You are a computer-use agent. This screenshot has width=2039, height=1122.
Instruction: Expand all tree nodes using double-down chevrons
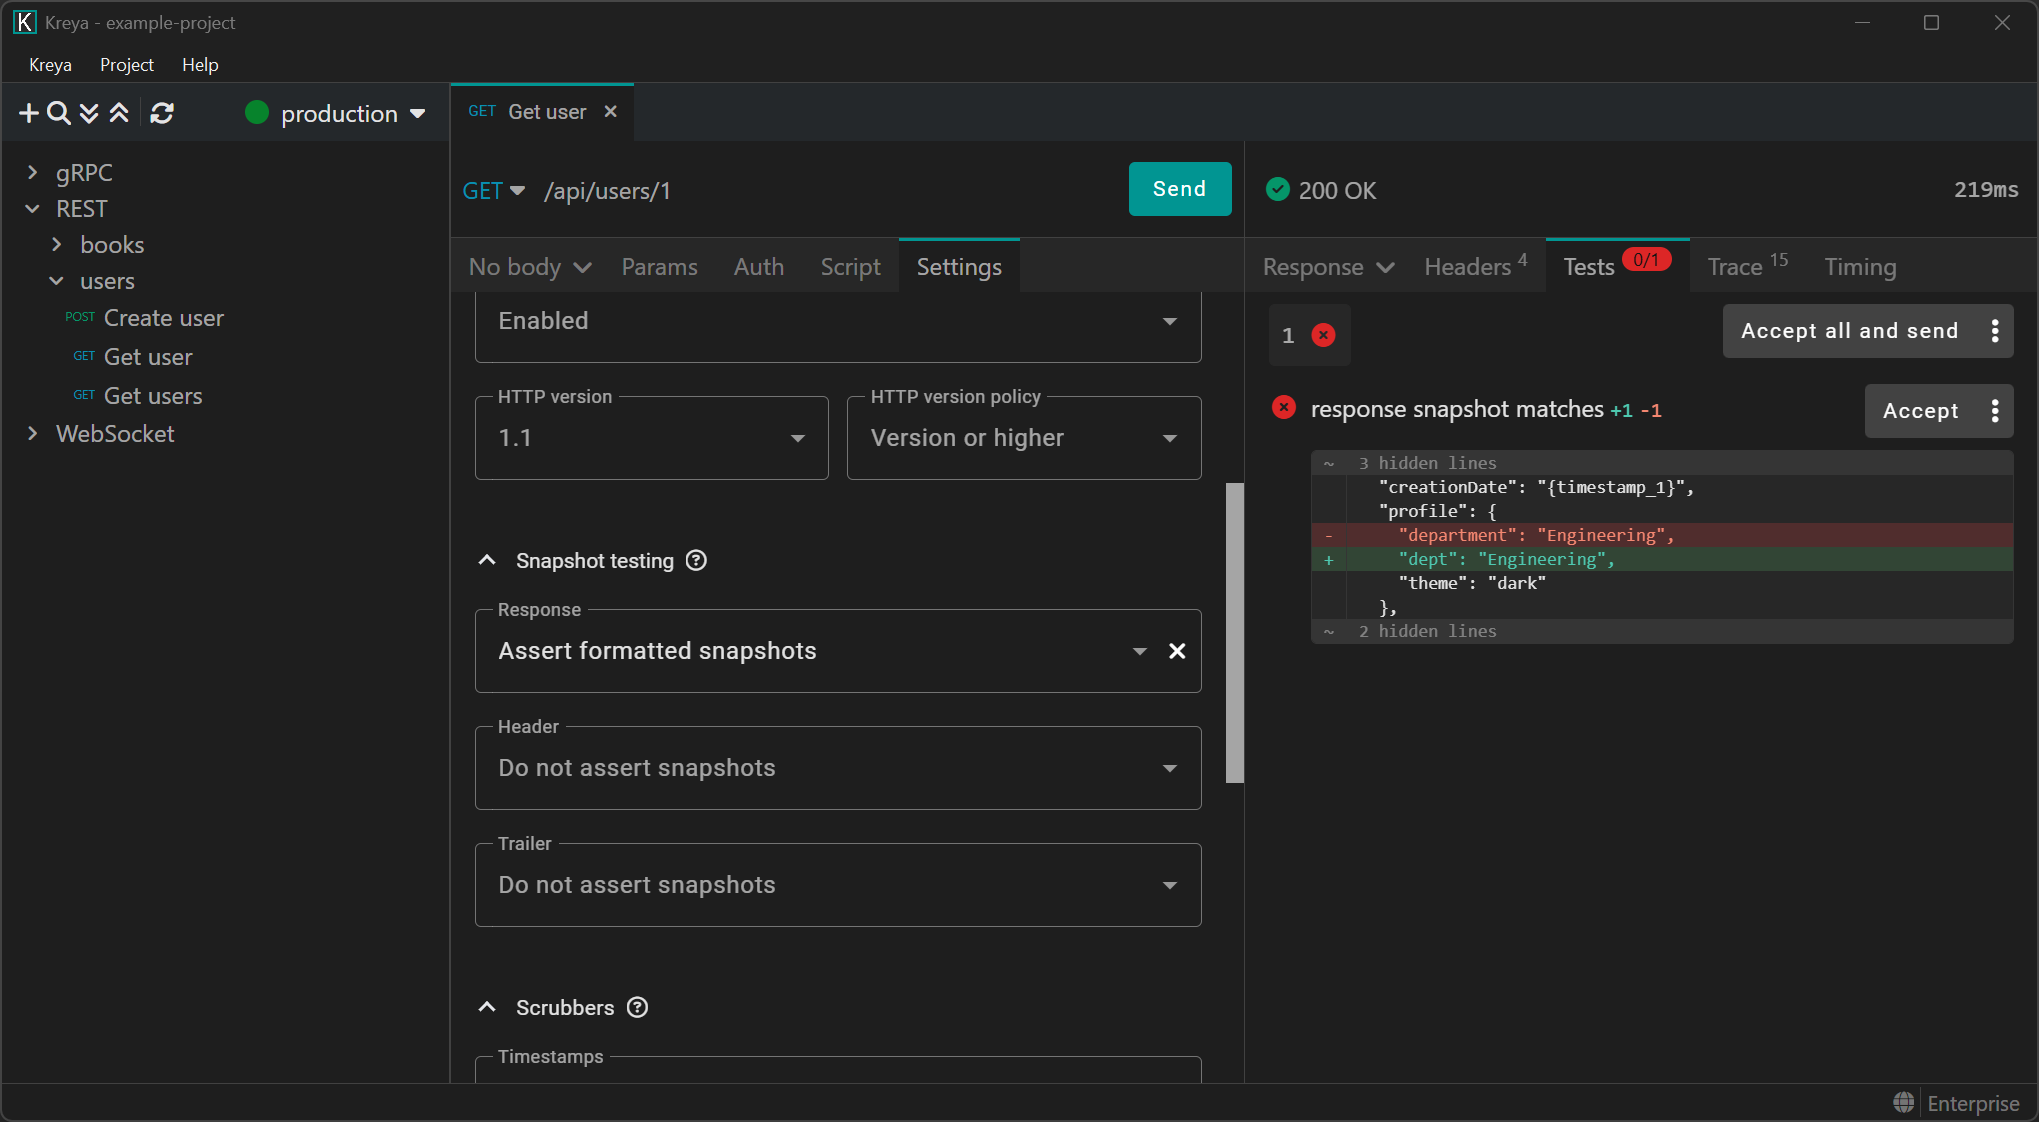(89, 114)
